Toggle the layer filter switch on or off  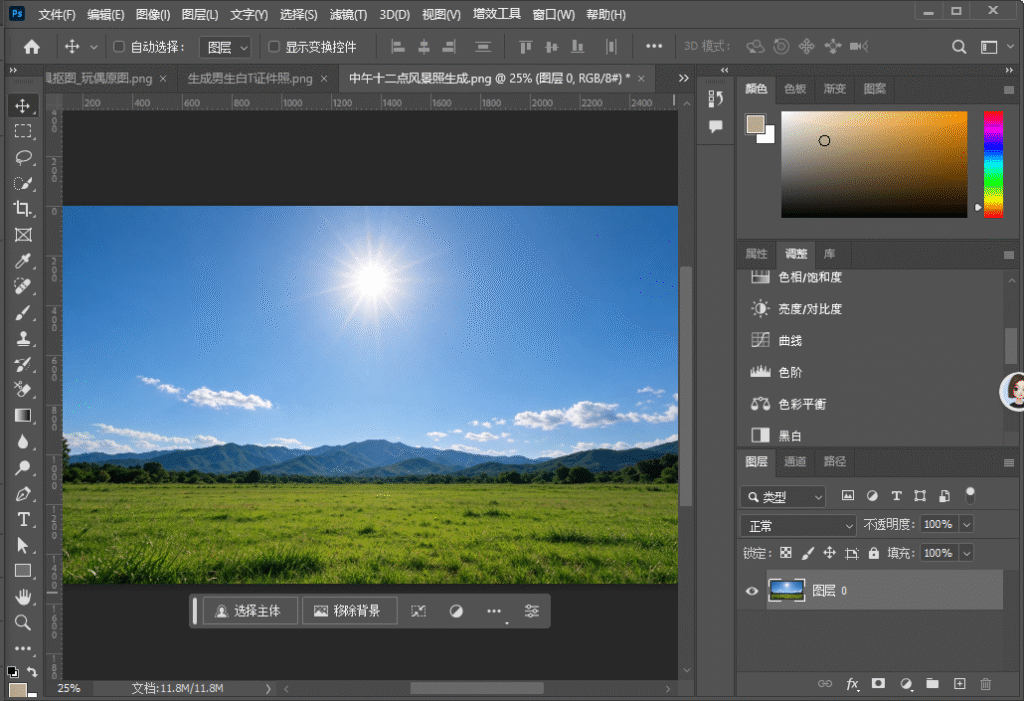[970, 495]
